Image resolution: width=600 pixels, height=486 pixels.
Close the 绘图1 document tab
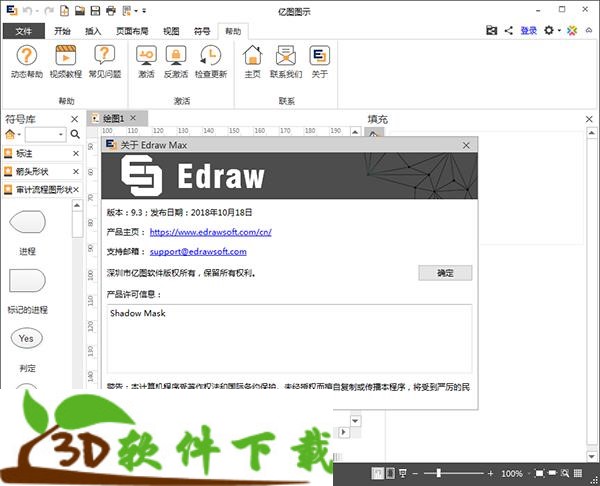coord(133,118)
